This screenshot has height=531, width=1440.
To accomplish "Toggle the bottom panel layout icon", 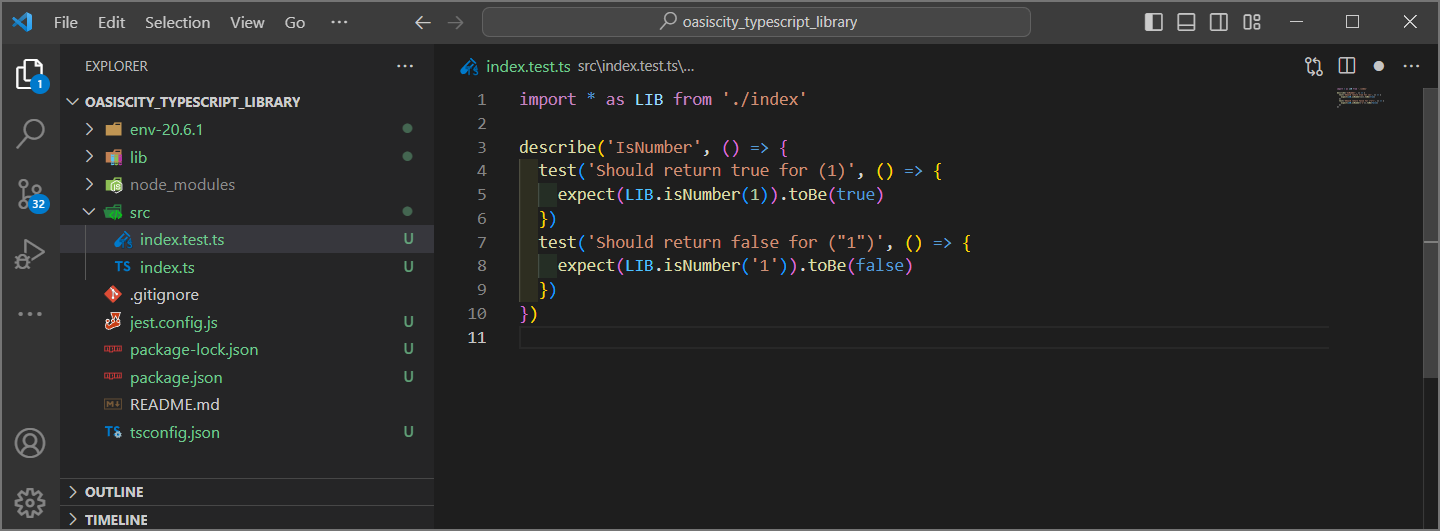I will [x=1186, y=22].
